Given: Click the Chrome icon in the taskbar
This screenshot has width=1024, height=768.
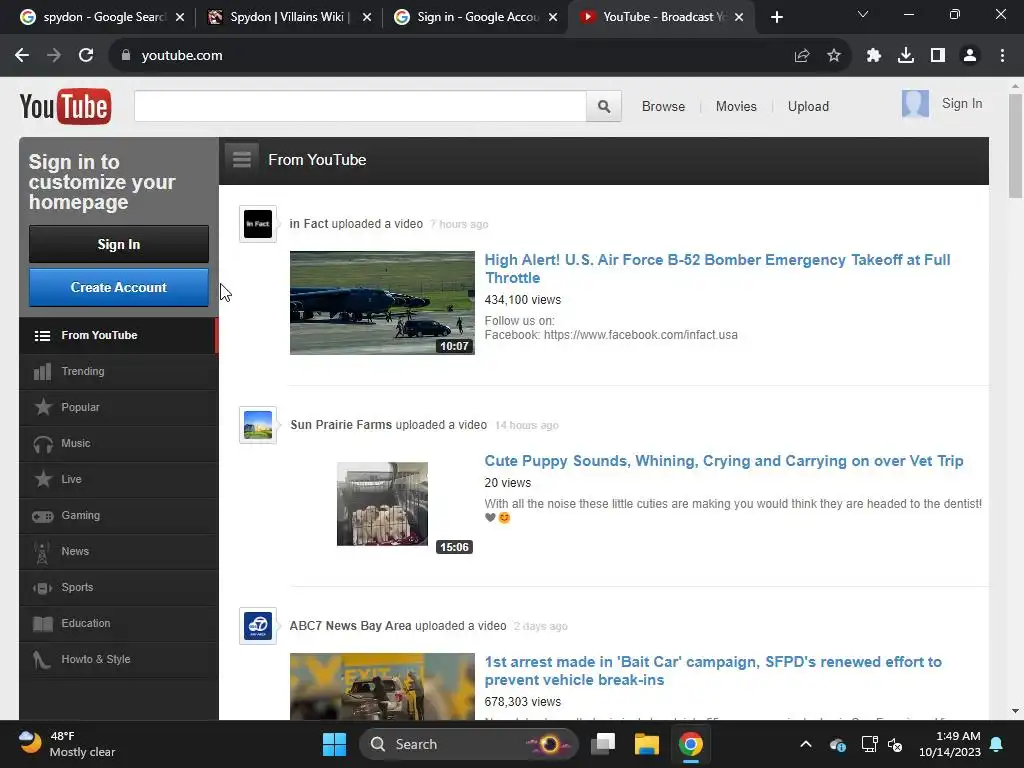Looking at the screenshot, I should point(690,744).
